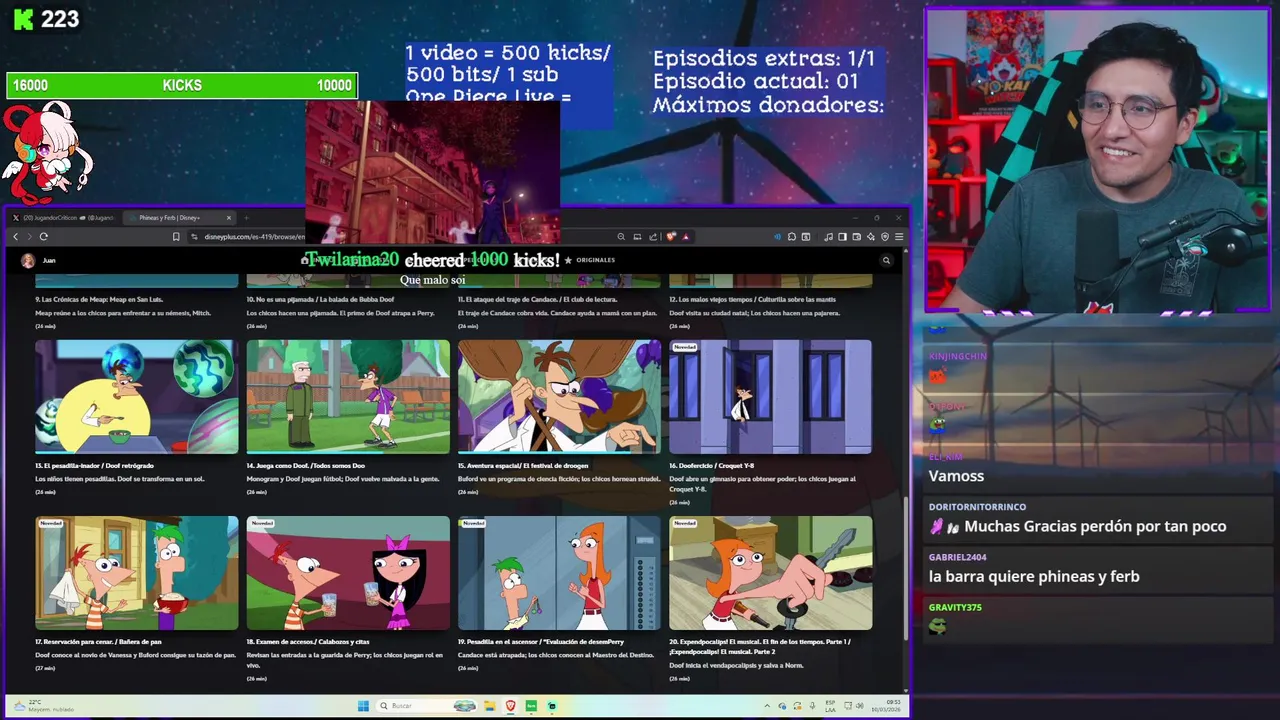
Task: Open the Windows Start button
Action: click(363, 706)
